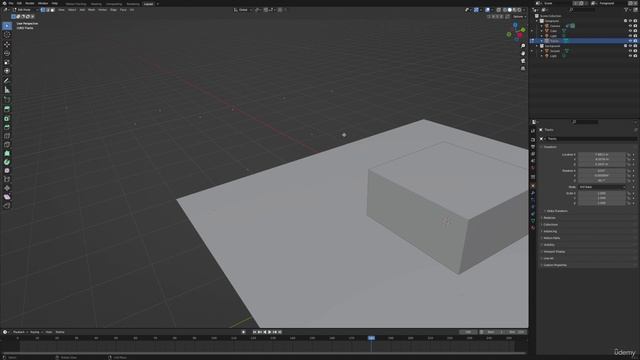Screen dimensions: 640x360
Task: Open the Global transform orientation dropdown
Action: 242,10
